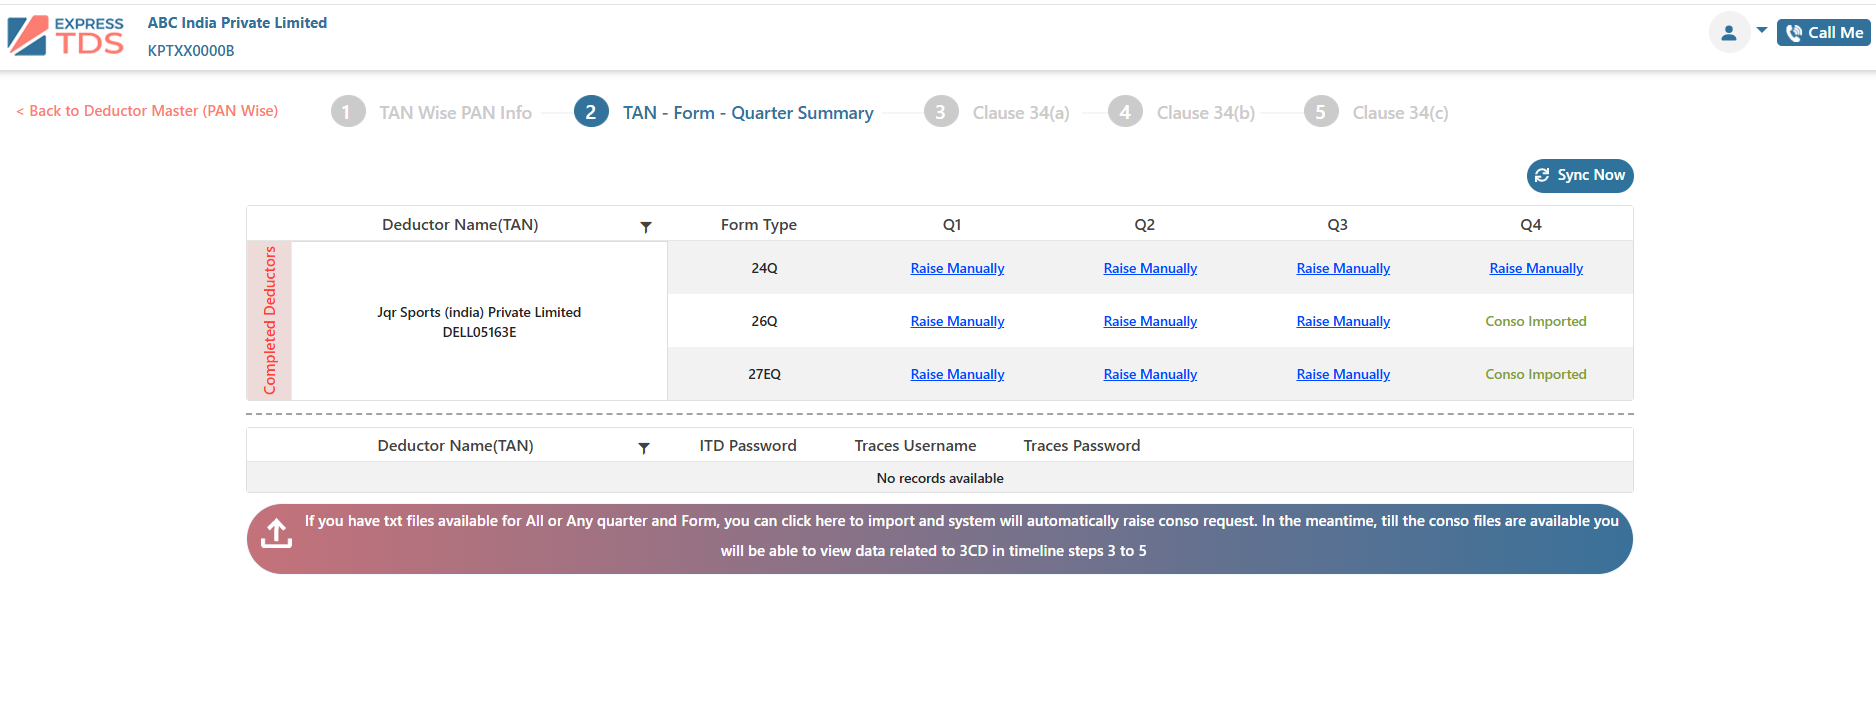Viewport: 1876px width, 707px height.
Task: Raise Manually for 24Q in Q1
Action: (957, 268)
